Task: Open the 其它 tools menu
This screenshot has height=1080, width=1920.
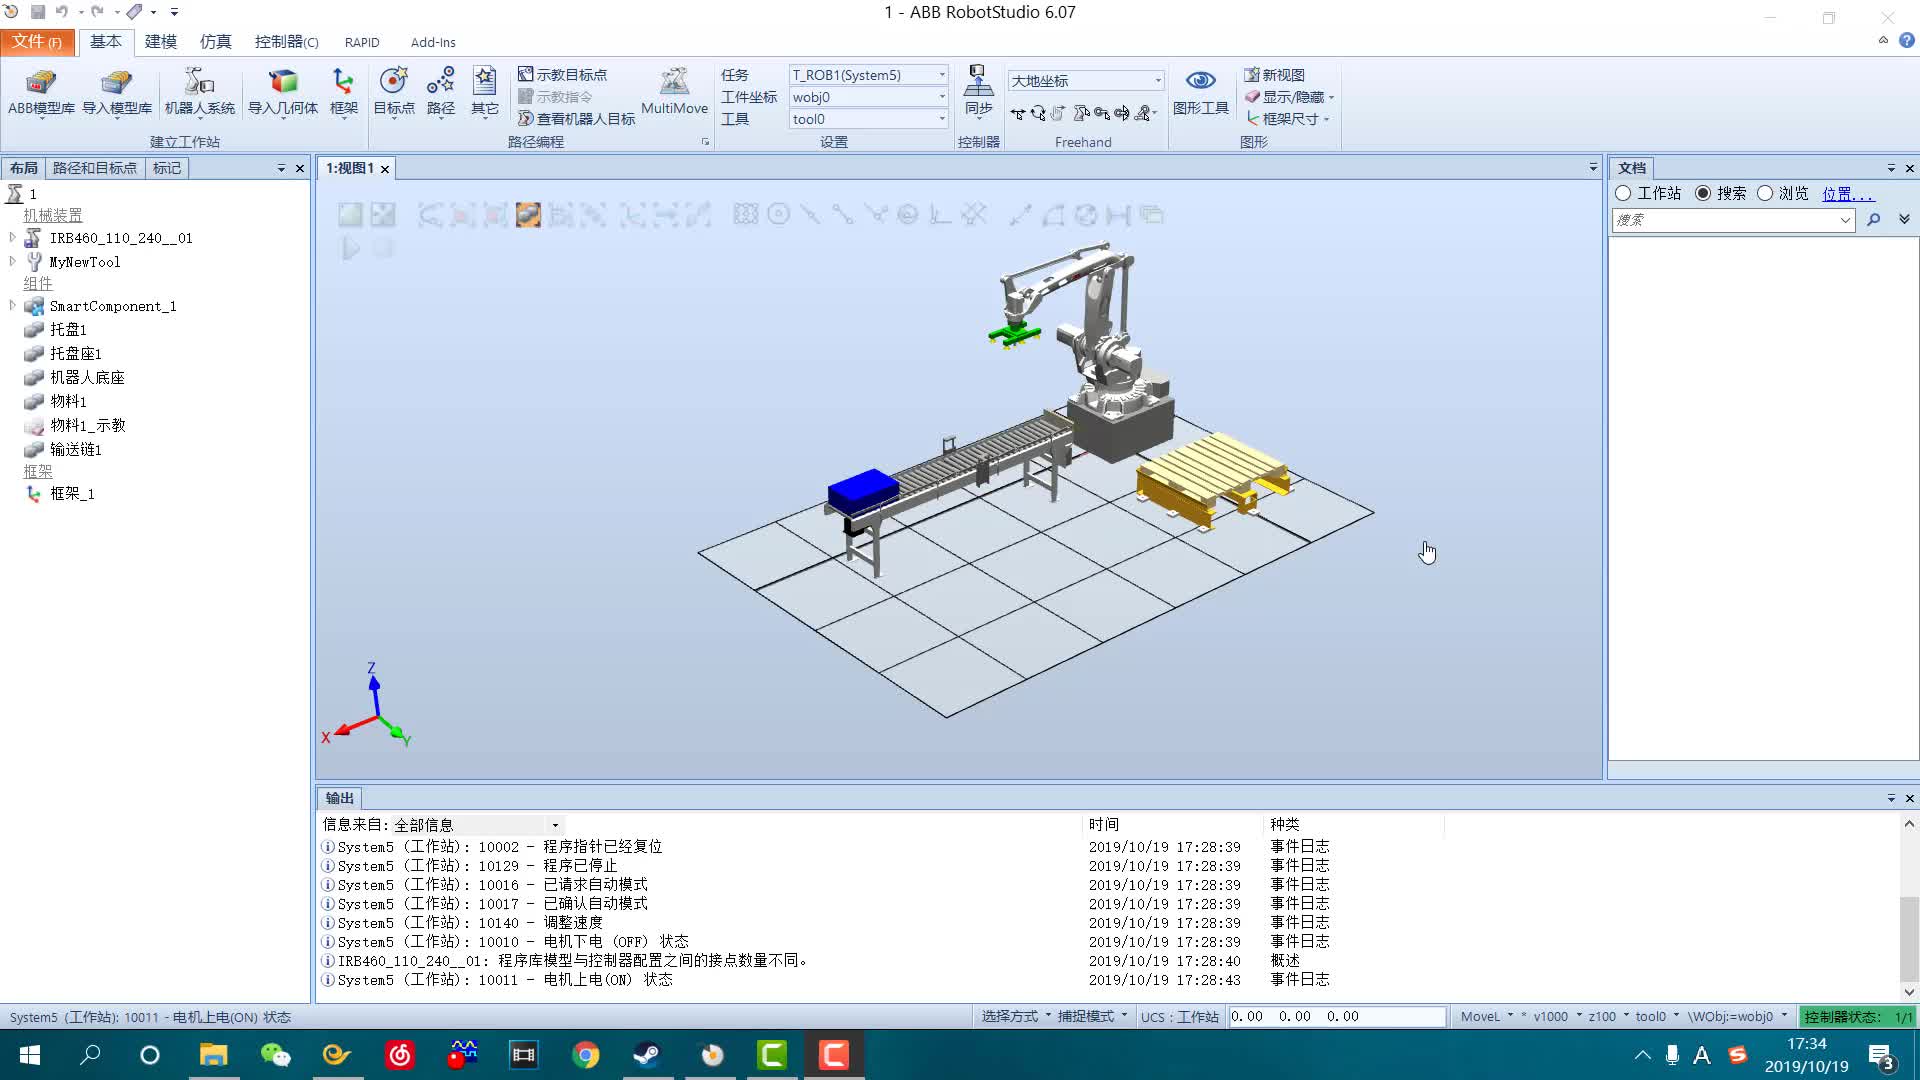Action: tap(485, 93)
